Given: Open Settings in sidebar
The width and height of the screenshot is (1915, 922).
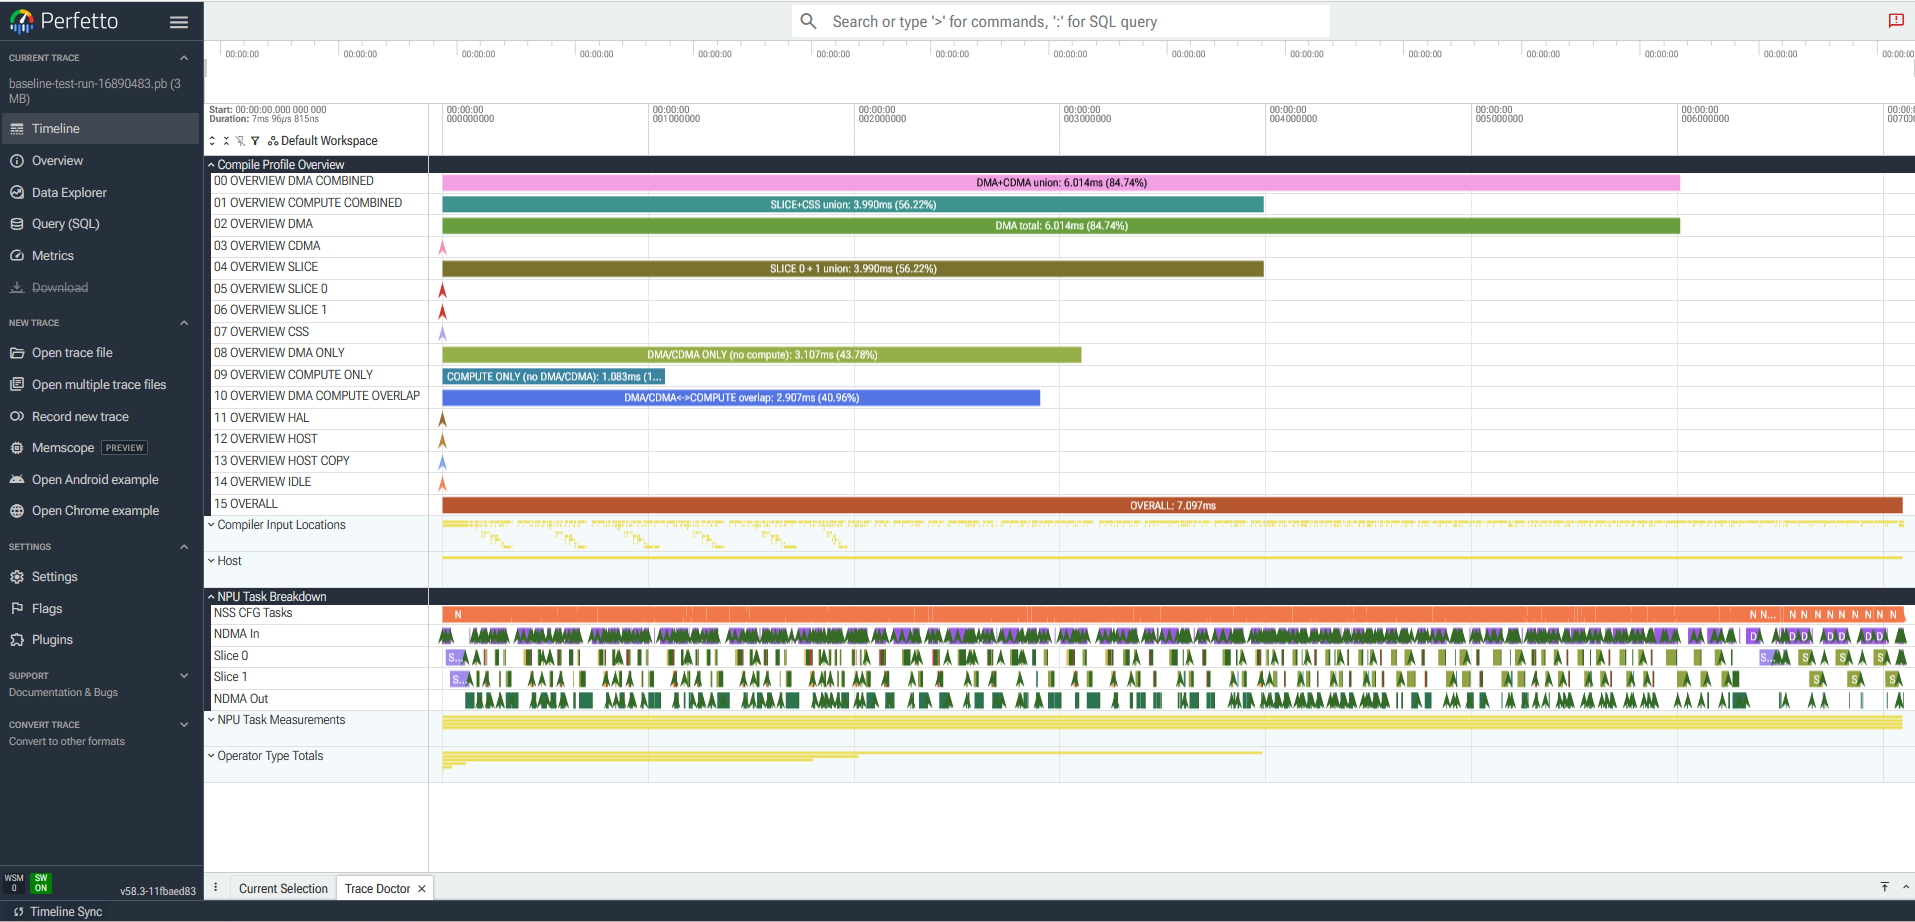Looking at the screenshot, I should (100, 577).
